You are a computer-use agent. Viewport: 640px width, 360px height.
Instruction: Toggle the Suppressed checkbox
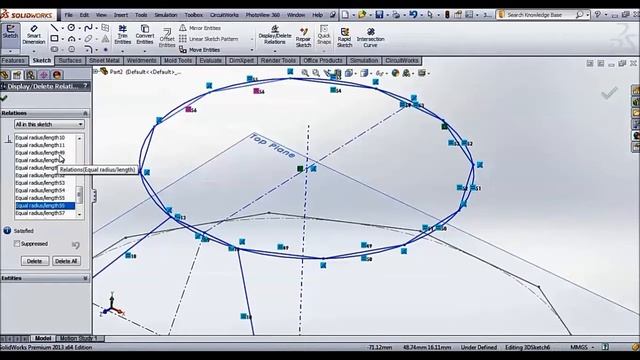click(x=17, y=244)
